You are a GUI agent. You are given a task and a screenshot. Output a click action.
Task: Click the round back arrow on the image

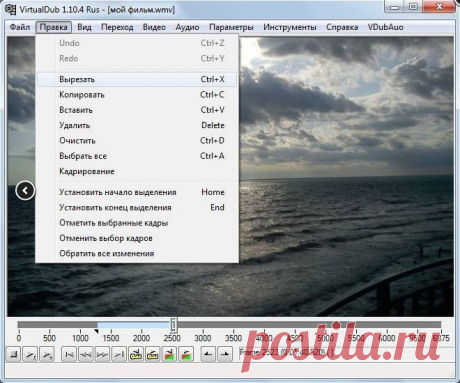[x=25, y=191]
